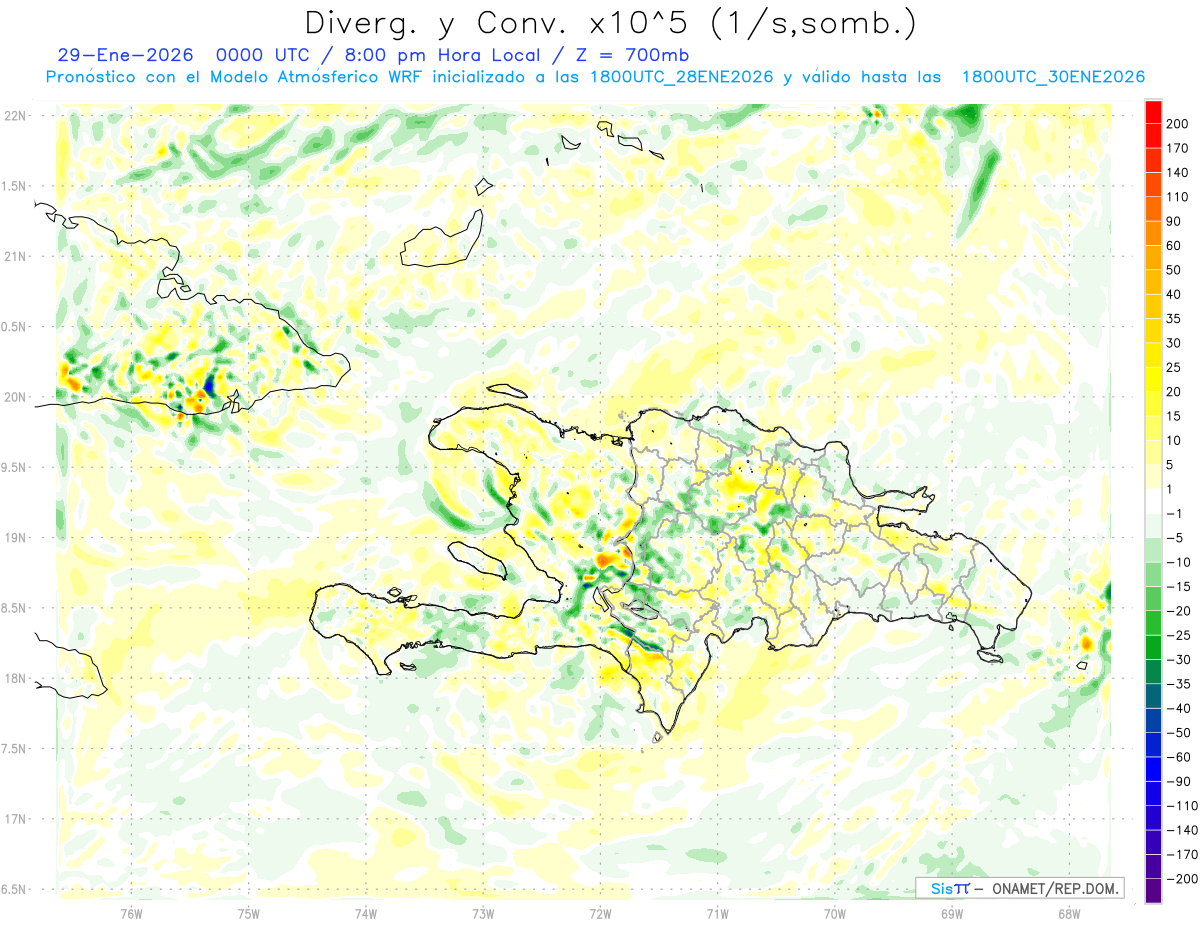Click the white swatch between 1 and -1
The width and height of the screenshot is (1200, 927).
[x=1153, y=501]
